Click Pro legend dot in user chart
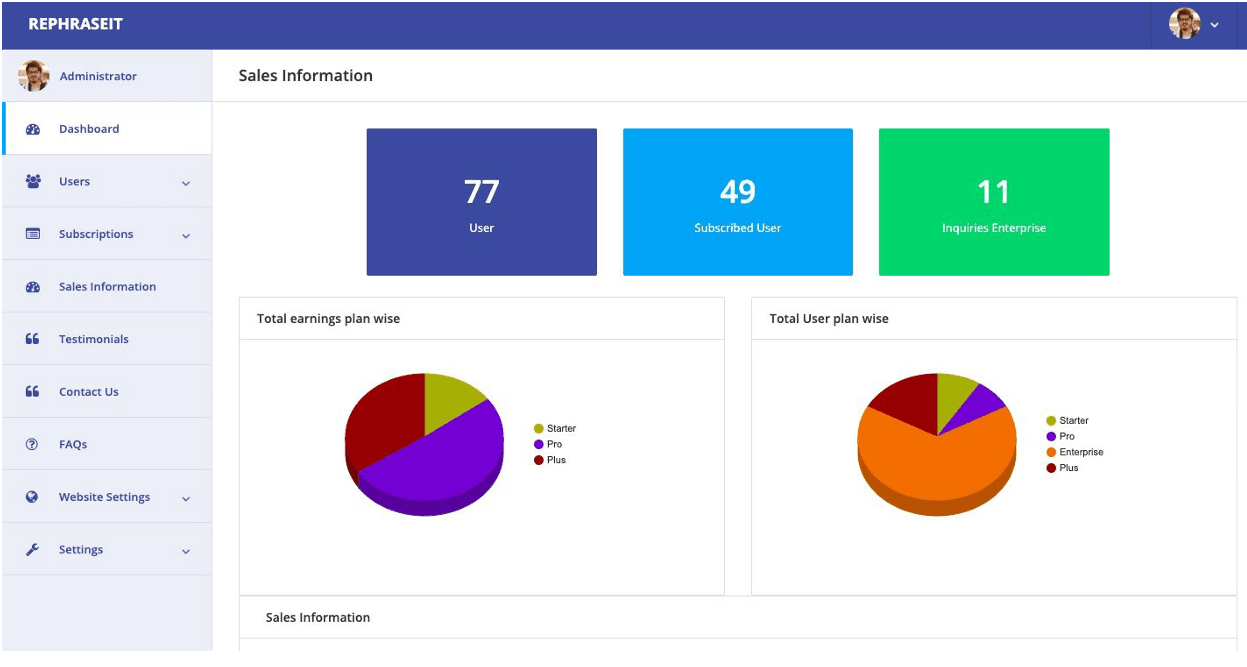Screen dimensions: 1247x667 click(x=1051, y=436)
